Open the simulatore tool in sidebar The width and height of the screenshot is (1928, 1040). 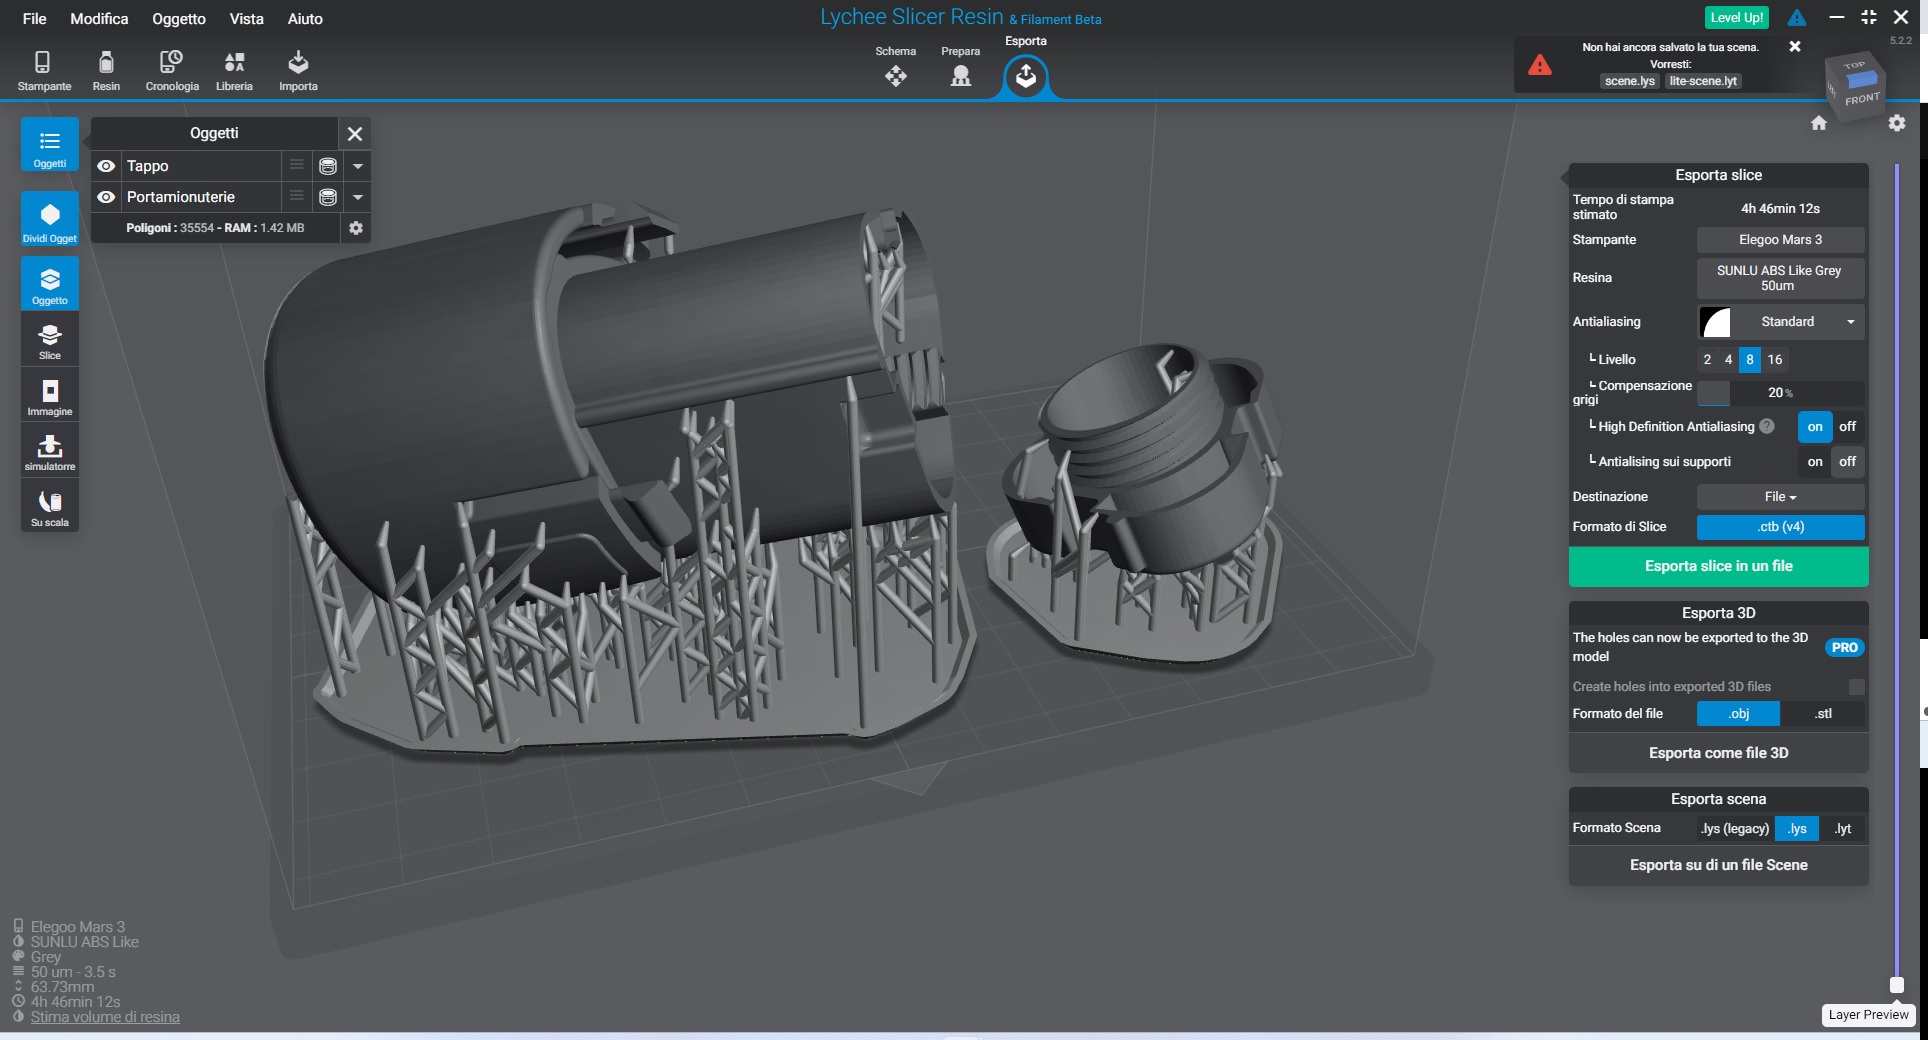tap(50, 452)
